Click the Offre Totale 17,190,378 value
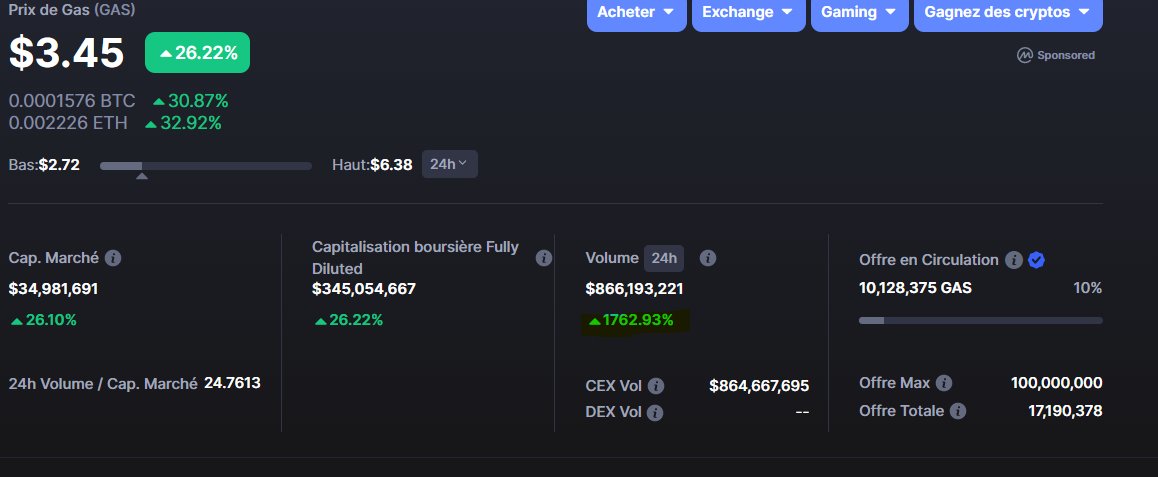1158x477 pixels. point(1065,411)
